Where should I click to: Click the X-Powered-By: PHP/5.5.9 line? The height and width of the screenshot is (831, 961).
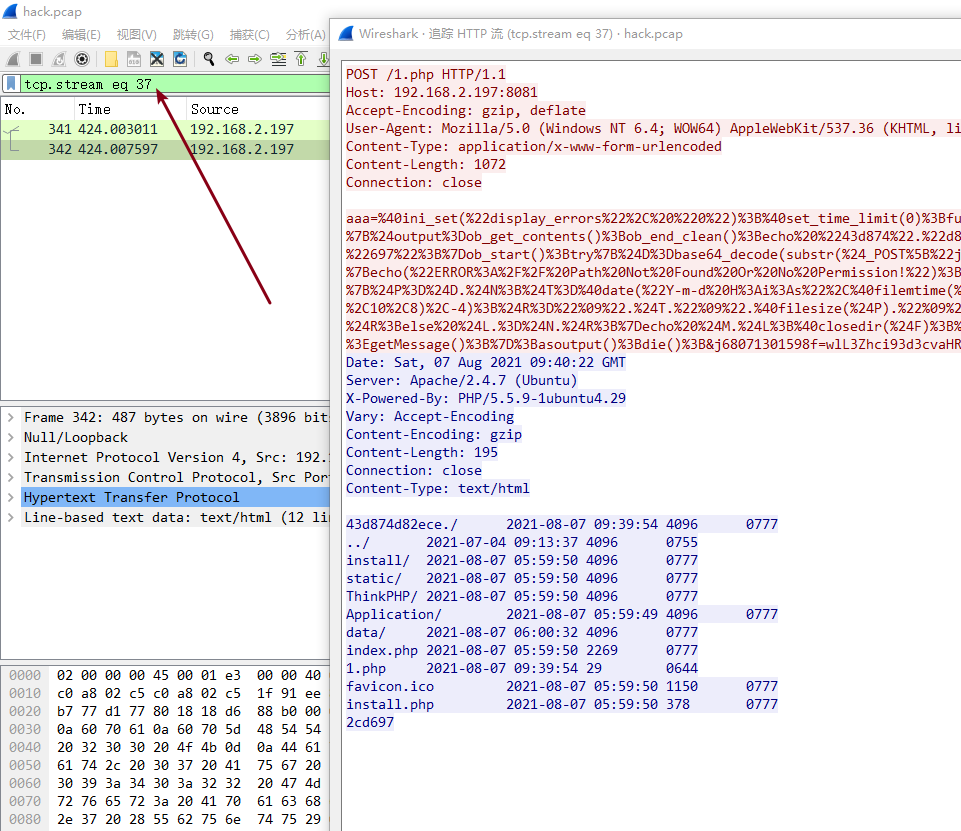pyautogui.click(x=485, y=398)
